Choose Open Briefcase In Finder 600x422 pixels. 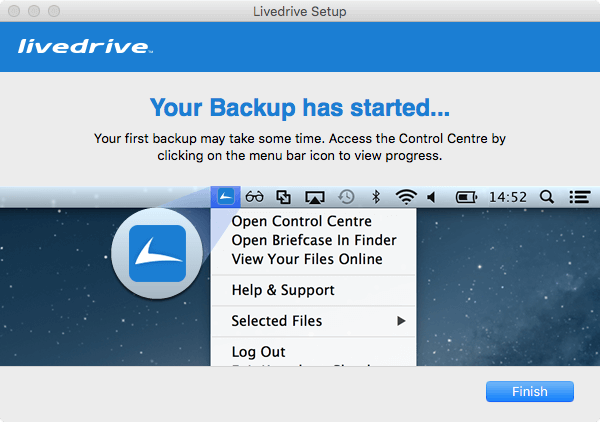click(314, 240)
